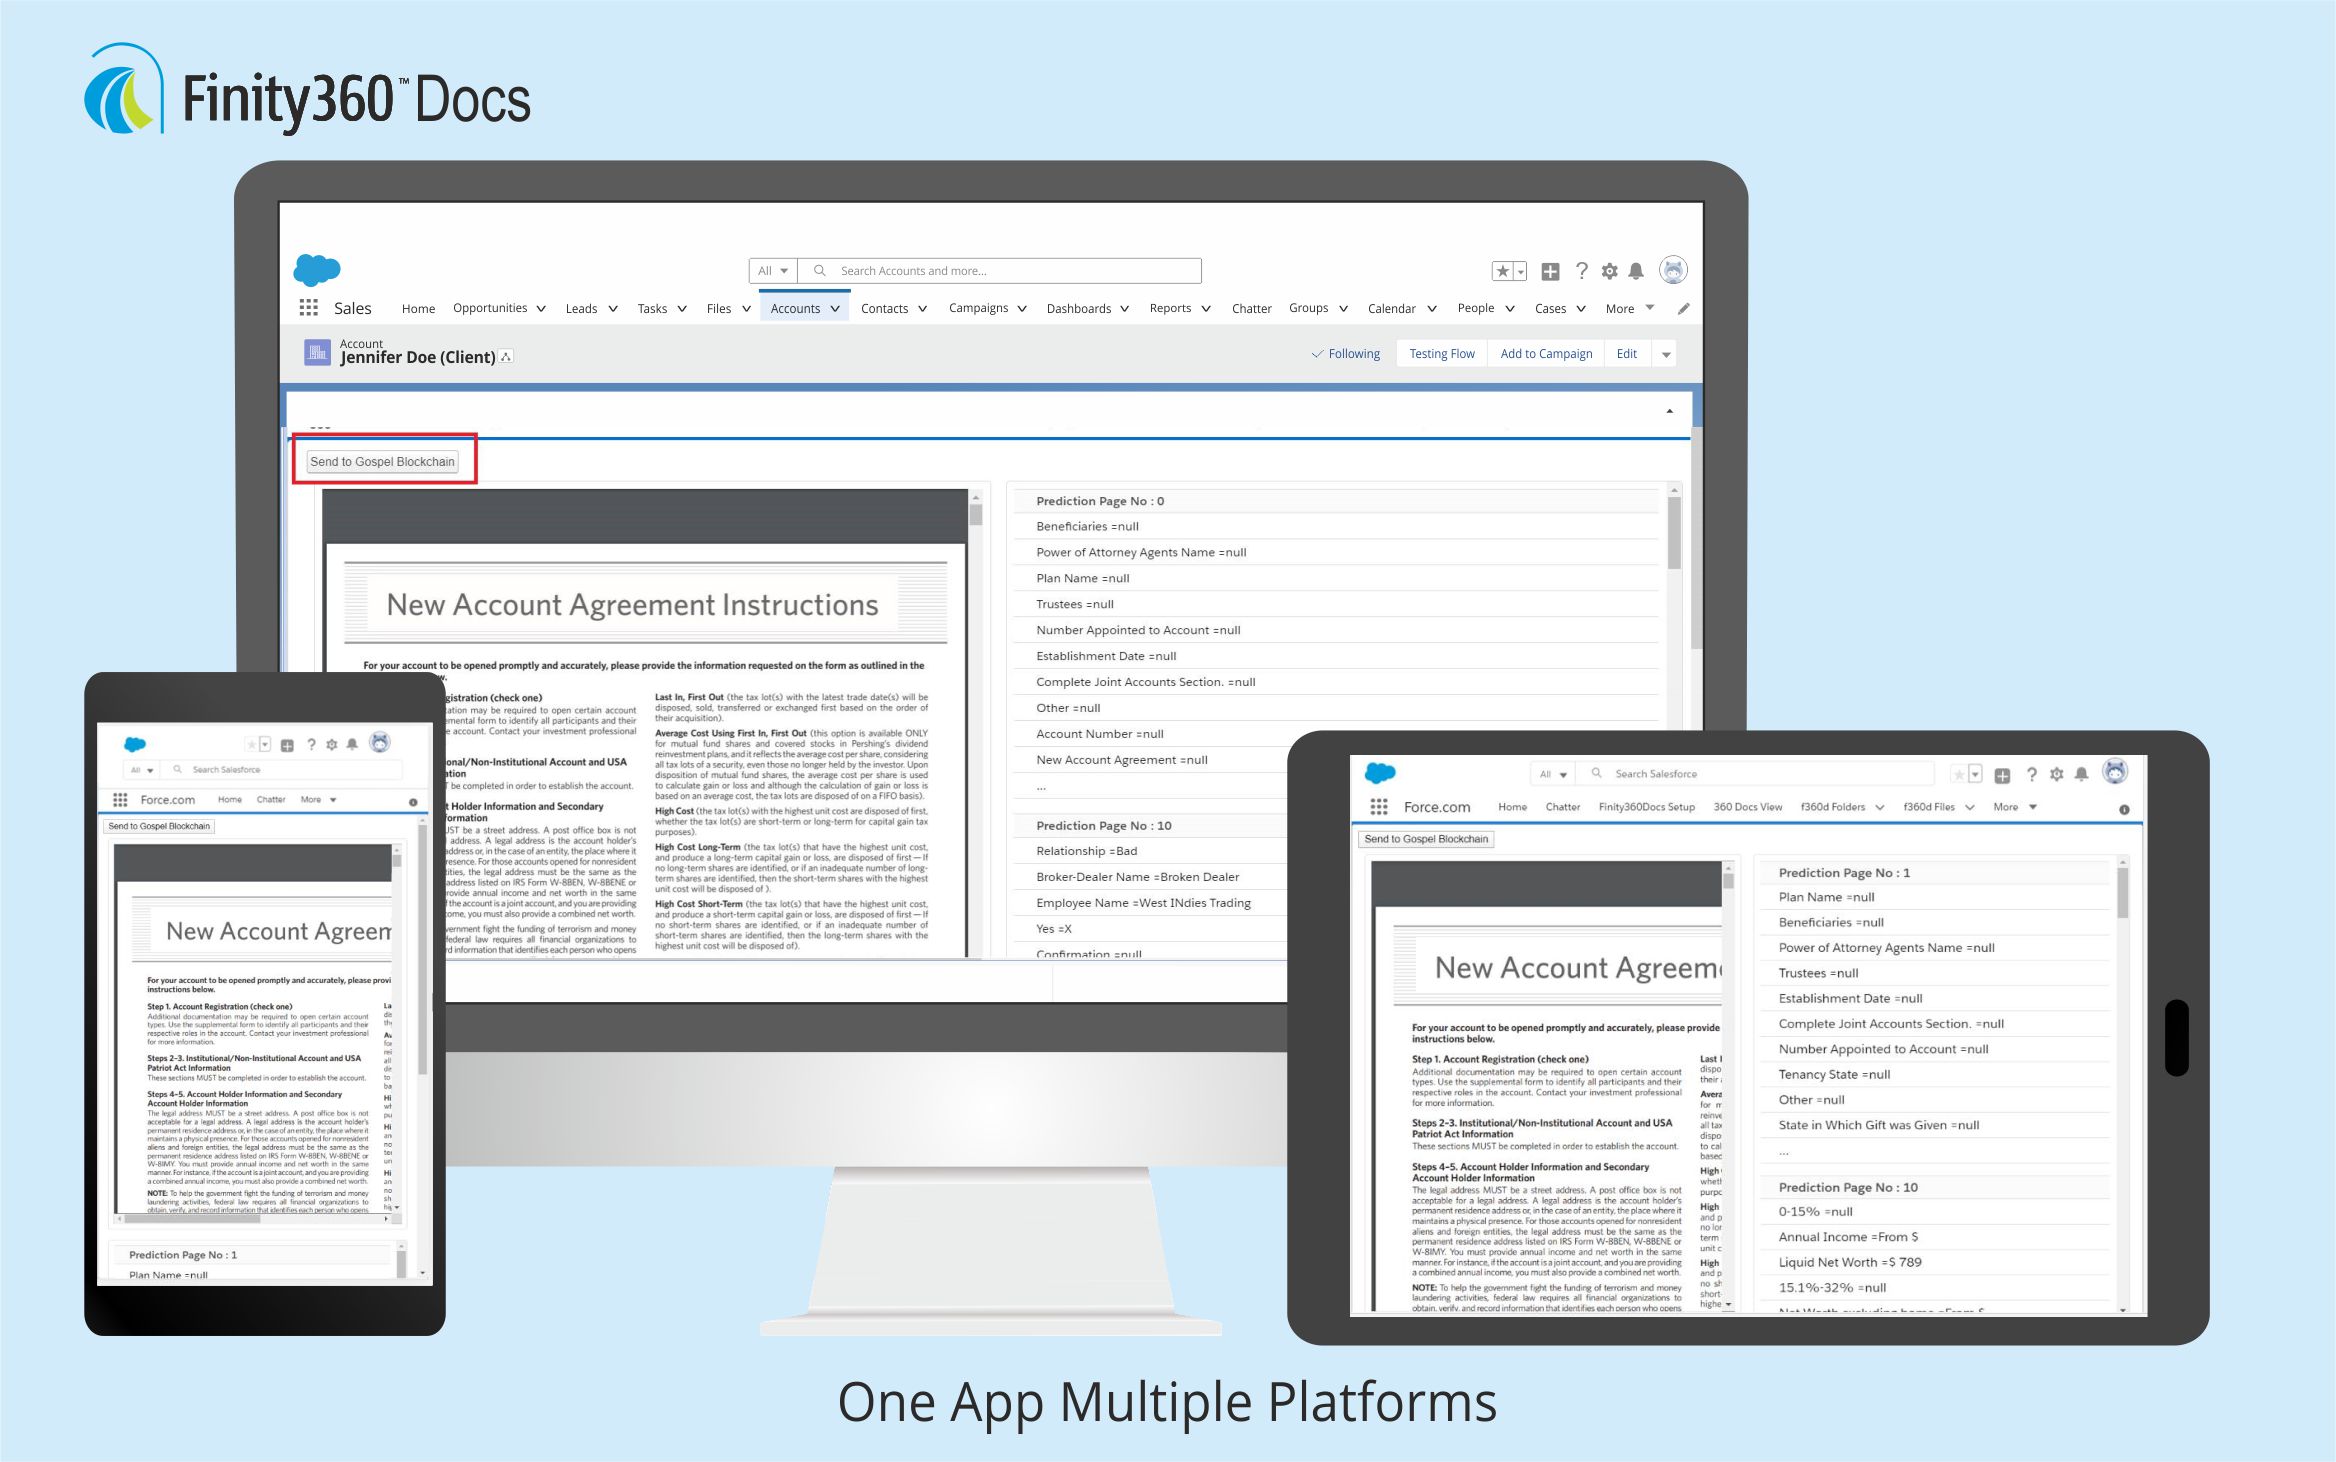Open Setup gear icon on tablet
The height and width of the screenshot is (1462, 2336).
pyautogui.click(x=2056, y=775)
